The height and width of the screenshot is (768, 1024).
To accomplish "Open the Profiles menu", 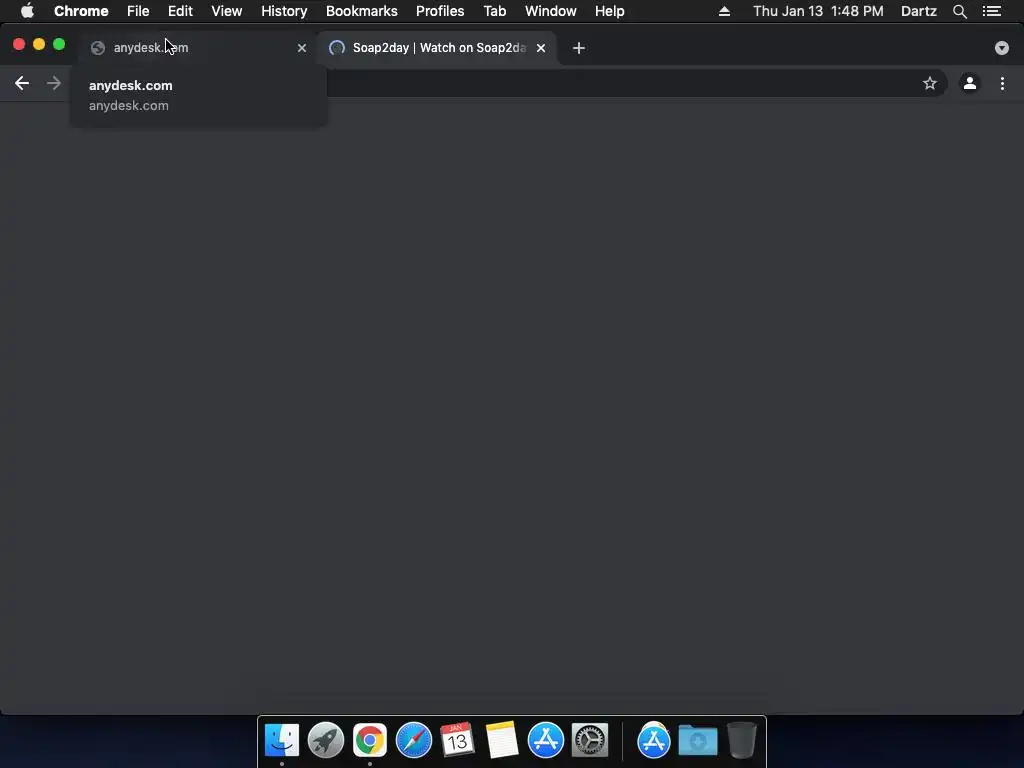I will click(440, 11).
